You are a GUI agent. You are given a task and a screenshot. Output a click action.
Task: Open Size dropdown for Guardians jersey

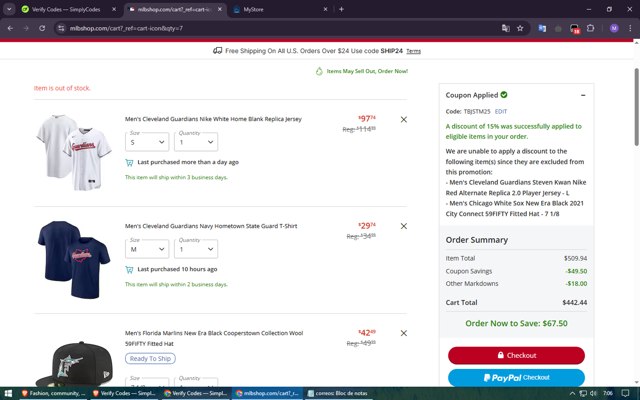(147, 142)
